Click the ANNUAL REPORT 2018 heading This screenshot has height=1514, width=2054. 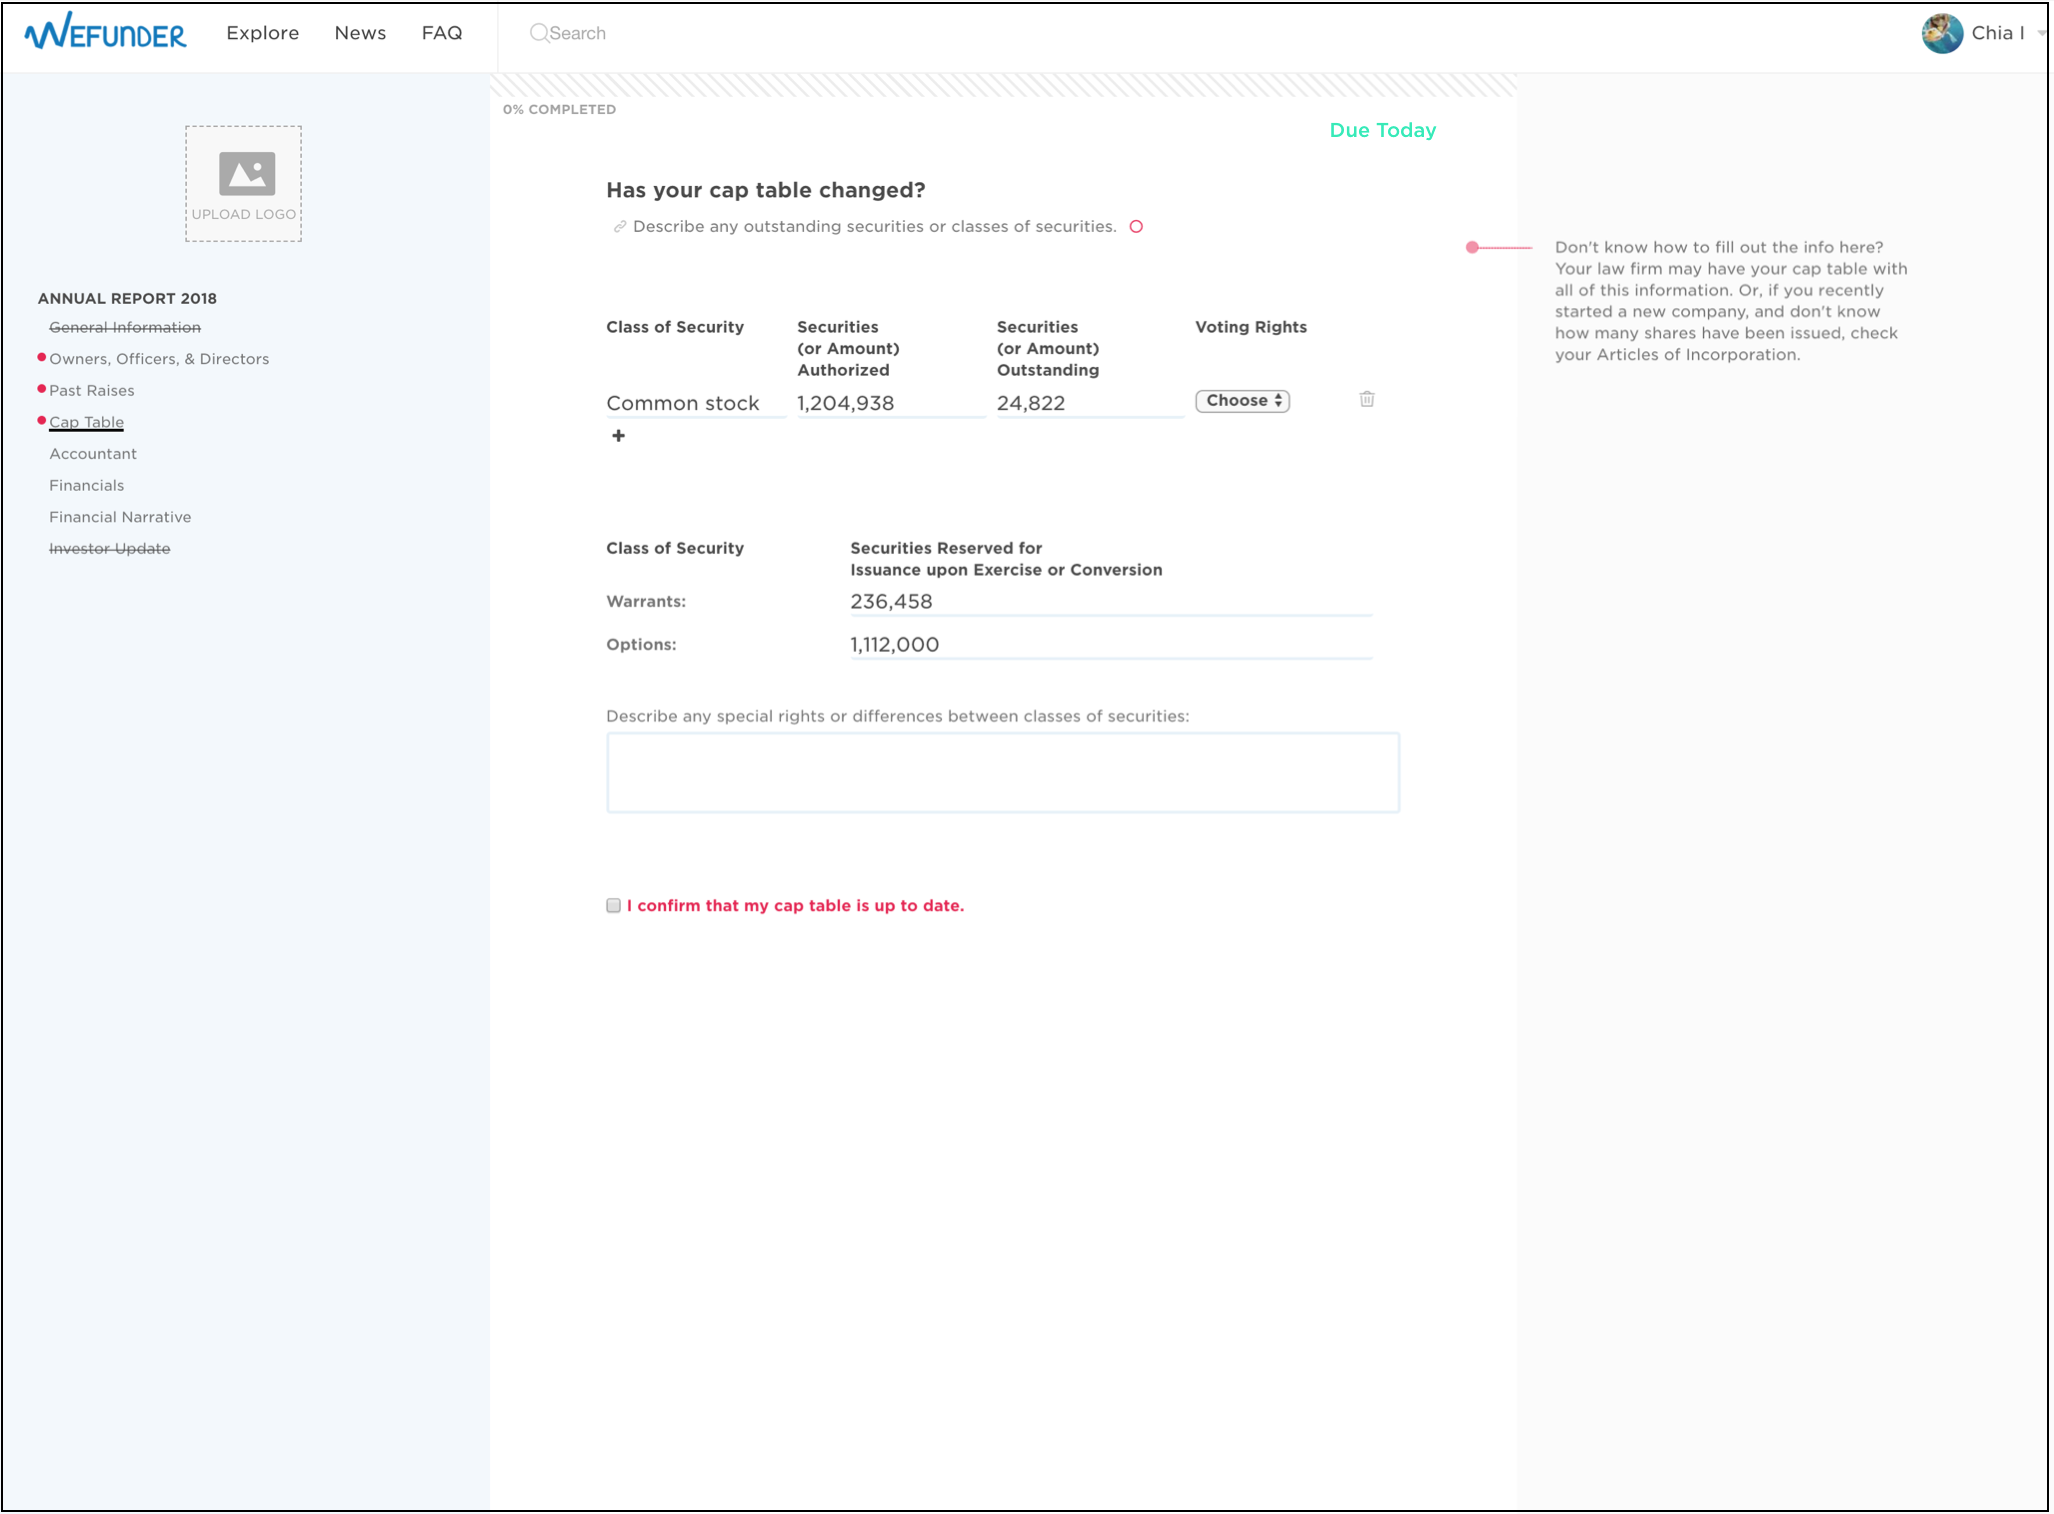[x=127, y=299]
